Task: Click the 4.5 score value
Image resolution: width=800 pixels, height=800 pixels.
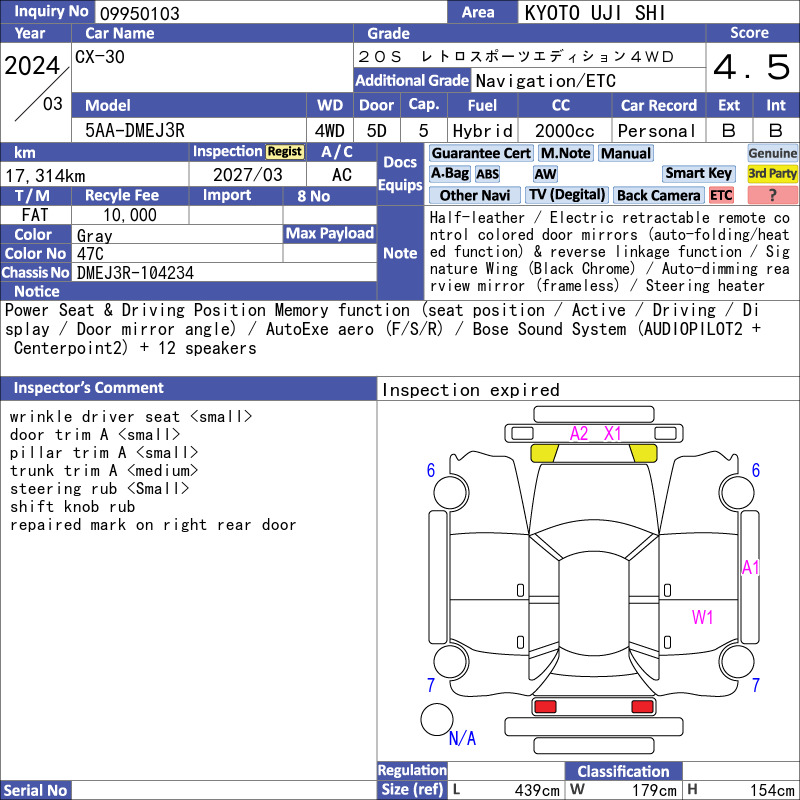Action: 752,67
